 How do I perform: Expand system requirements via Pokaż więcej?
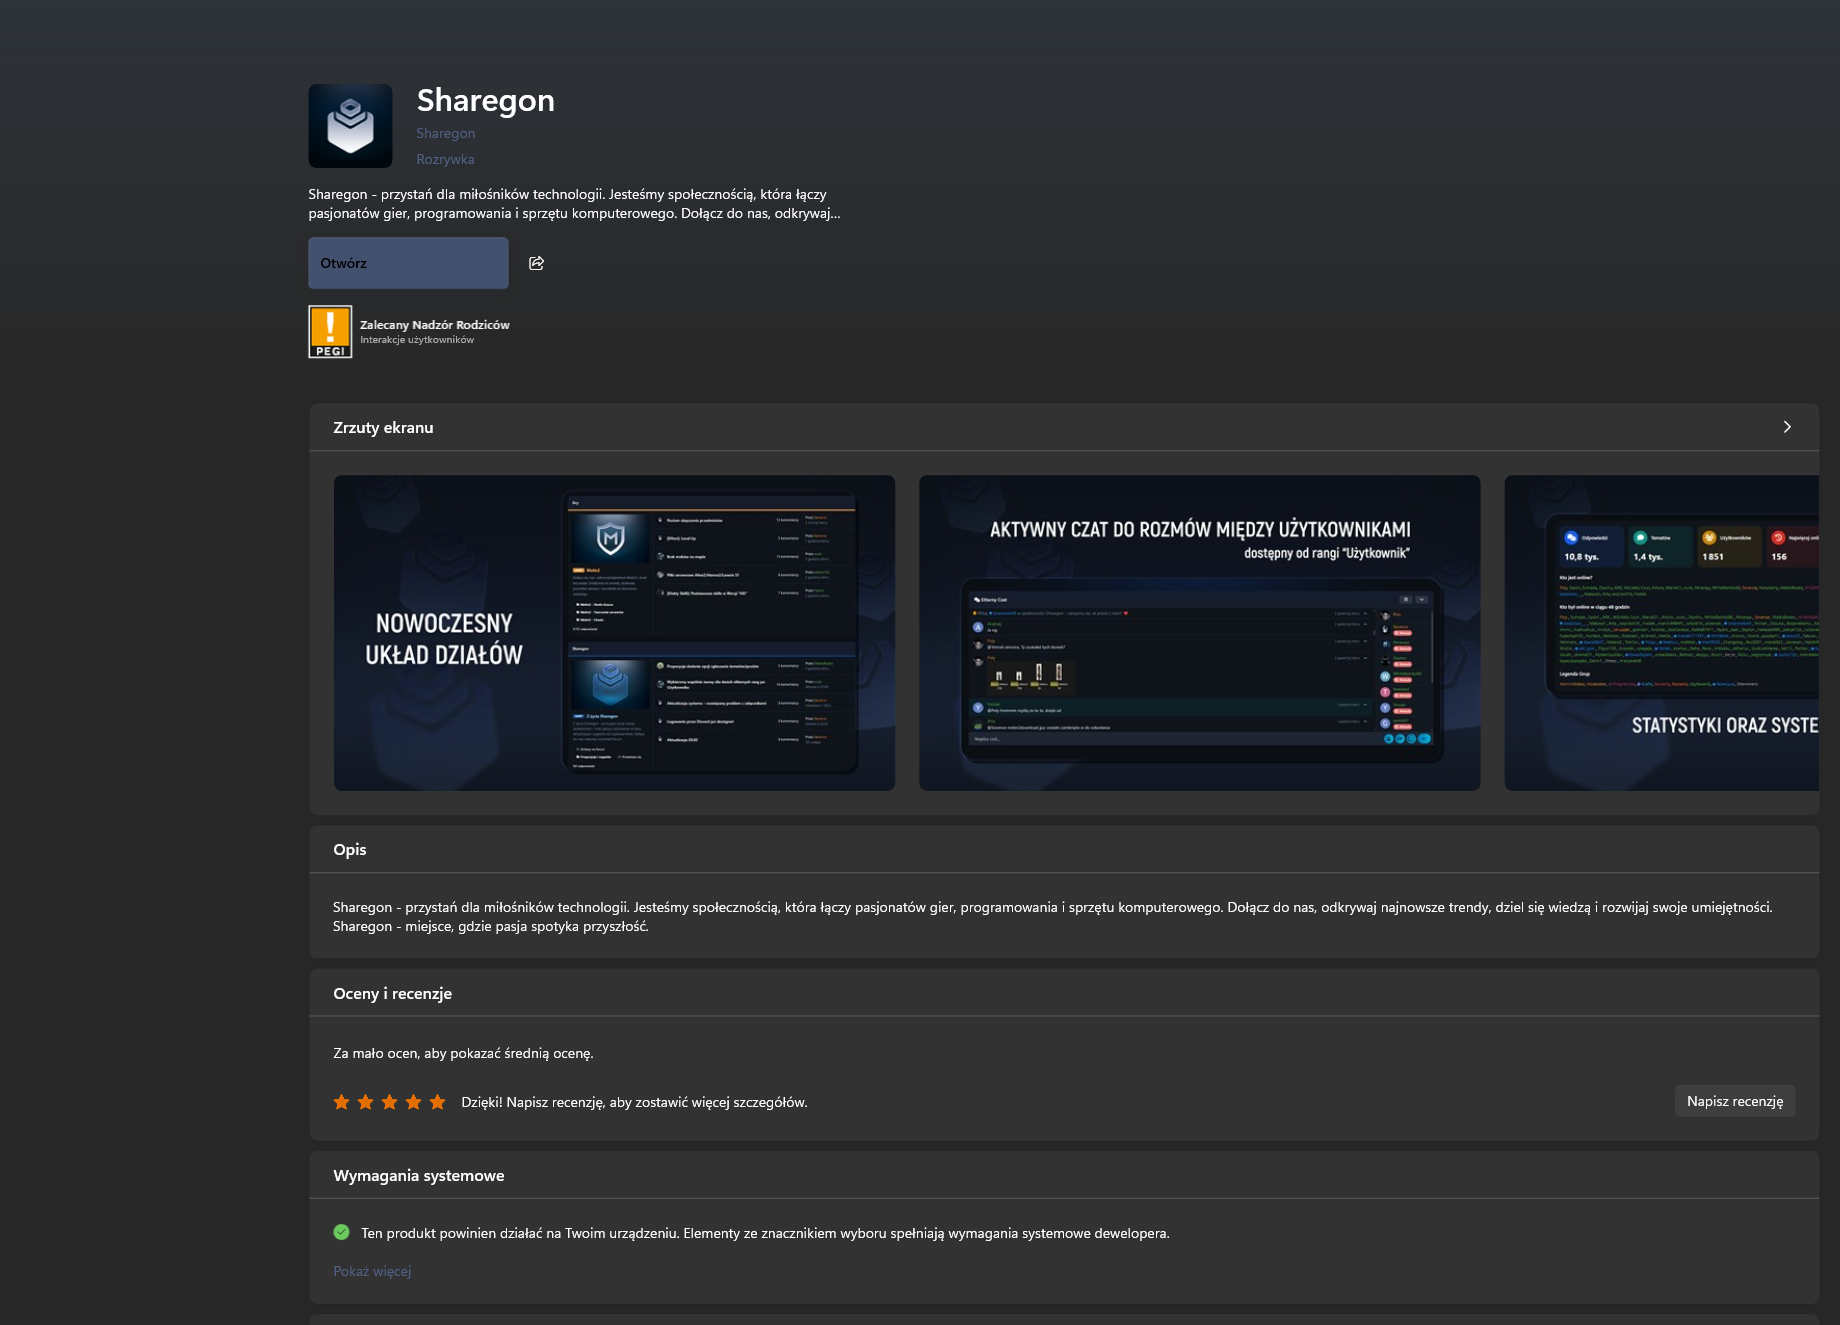coord(372,1271)
